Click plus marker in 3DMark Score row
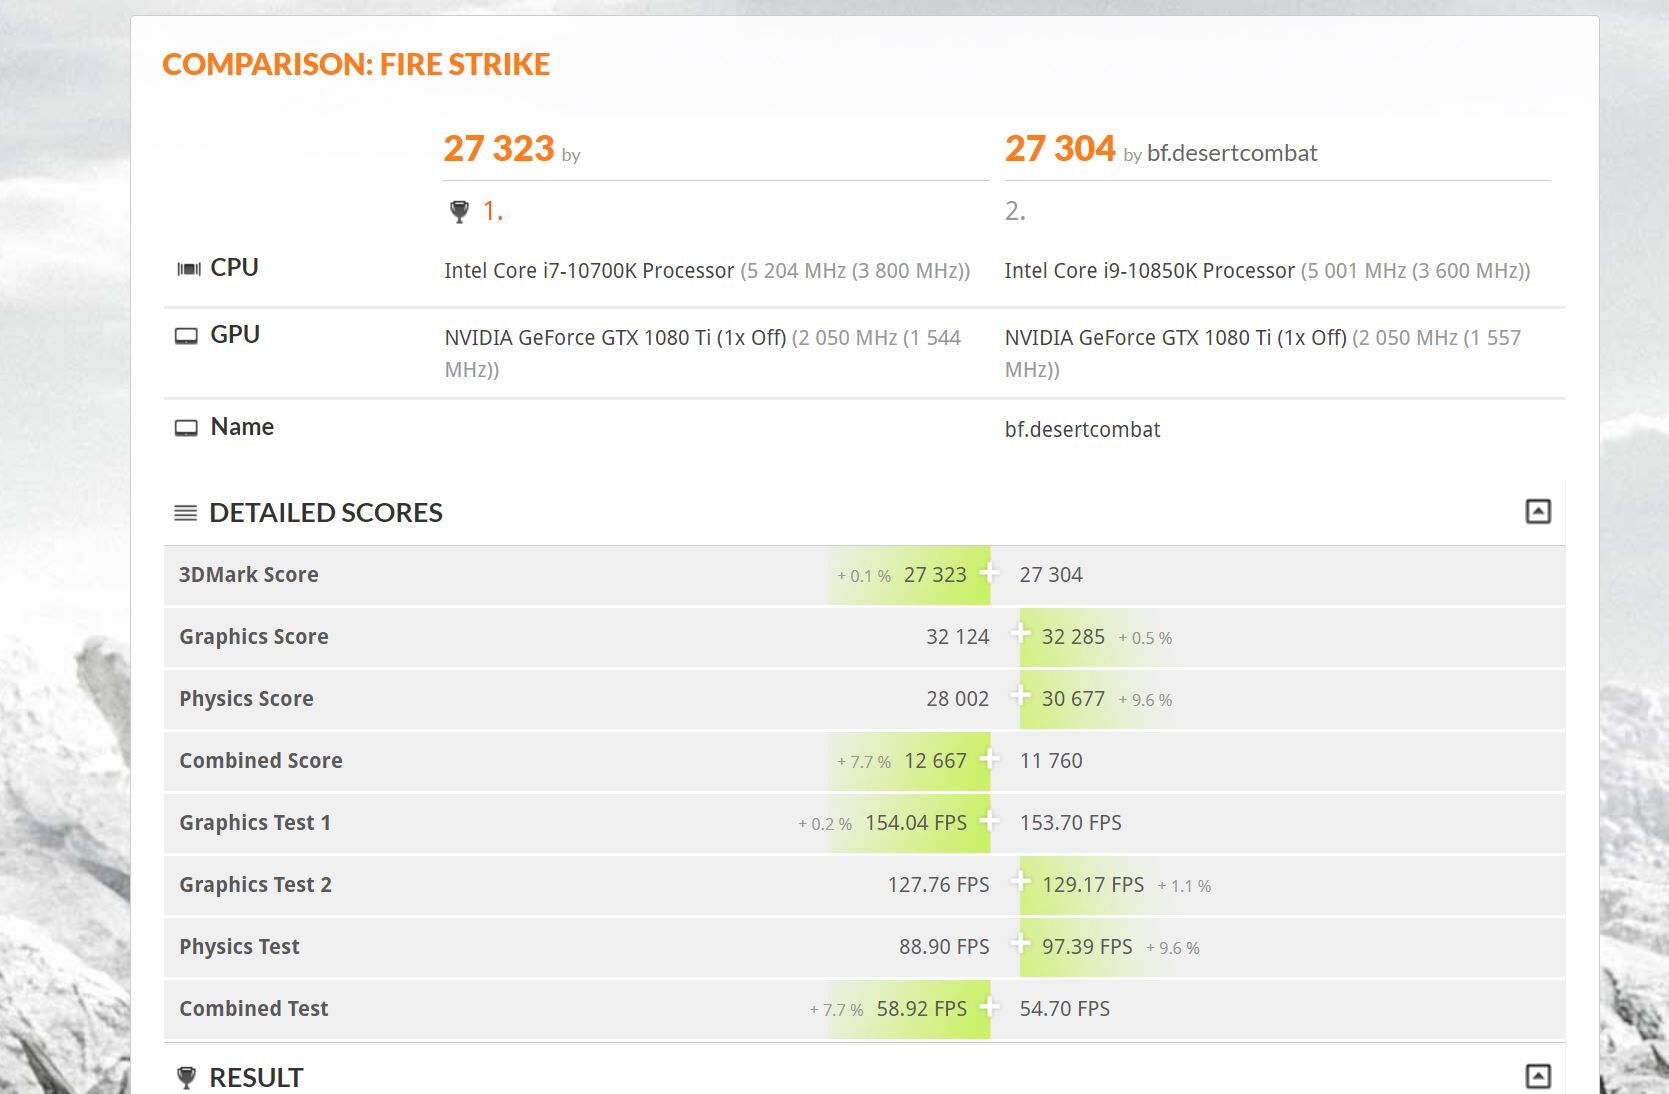 (x=989, y=572)
